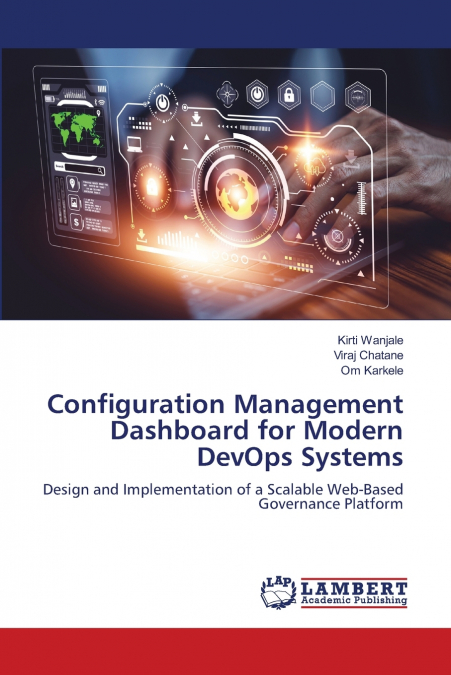451x675 pixels.
Task: Click the dollar sign icon in side panel
Action: point(76,222)
